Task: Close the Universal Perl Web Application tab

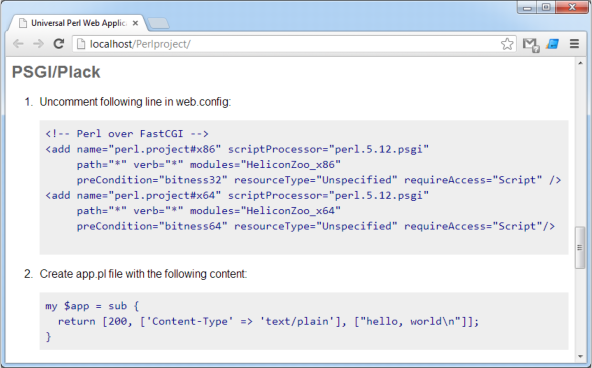Action: point(136,23)
